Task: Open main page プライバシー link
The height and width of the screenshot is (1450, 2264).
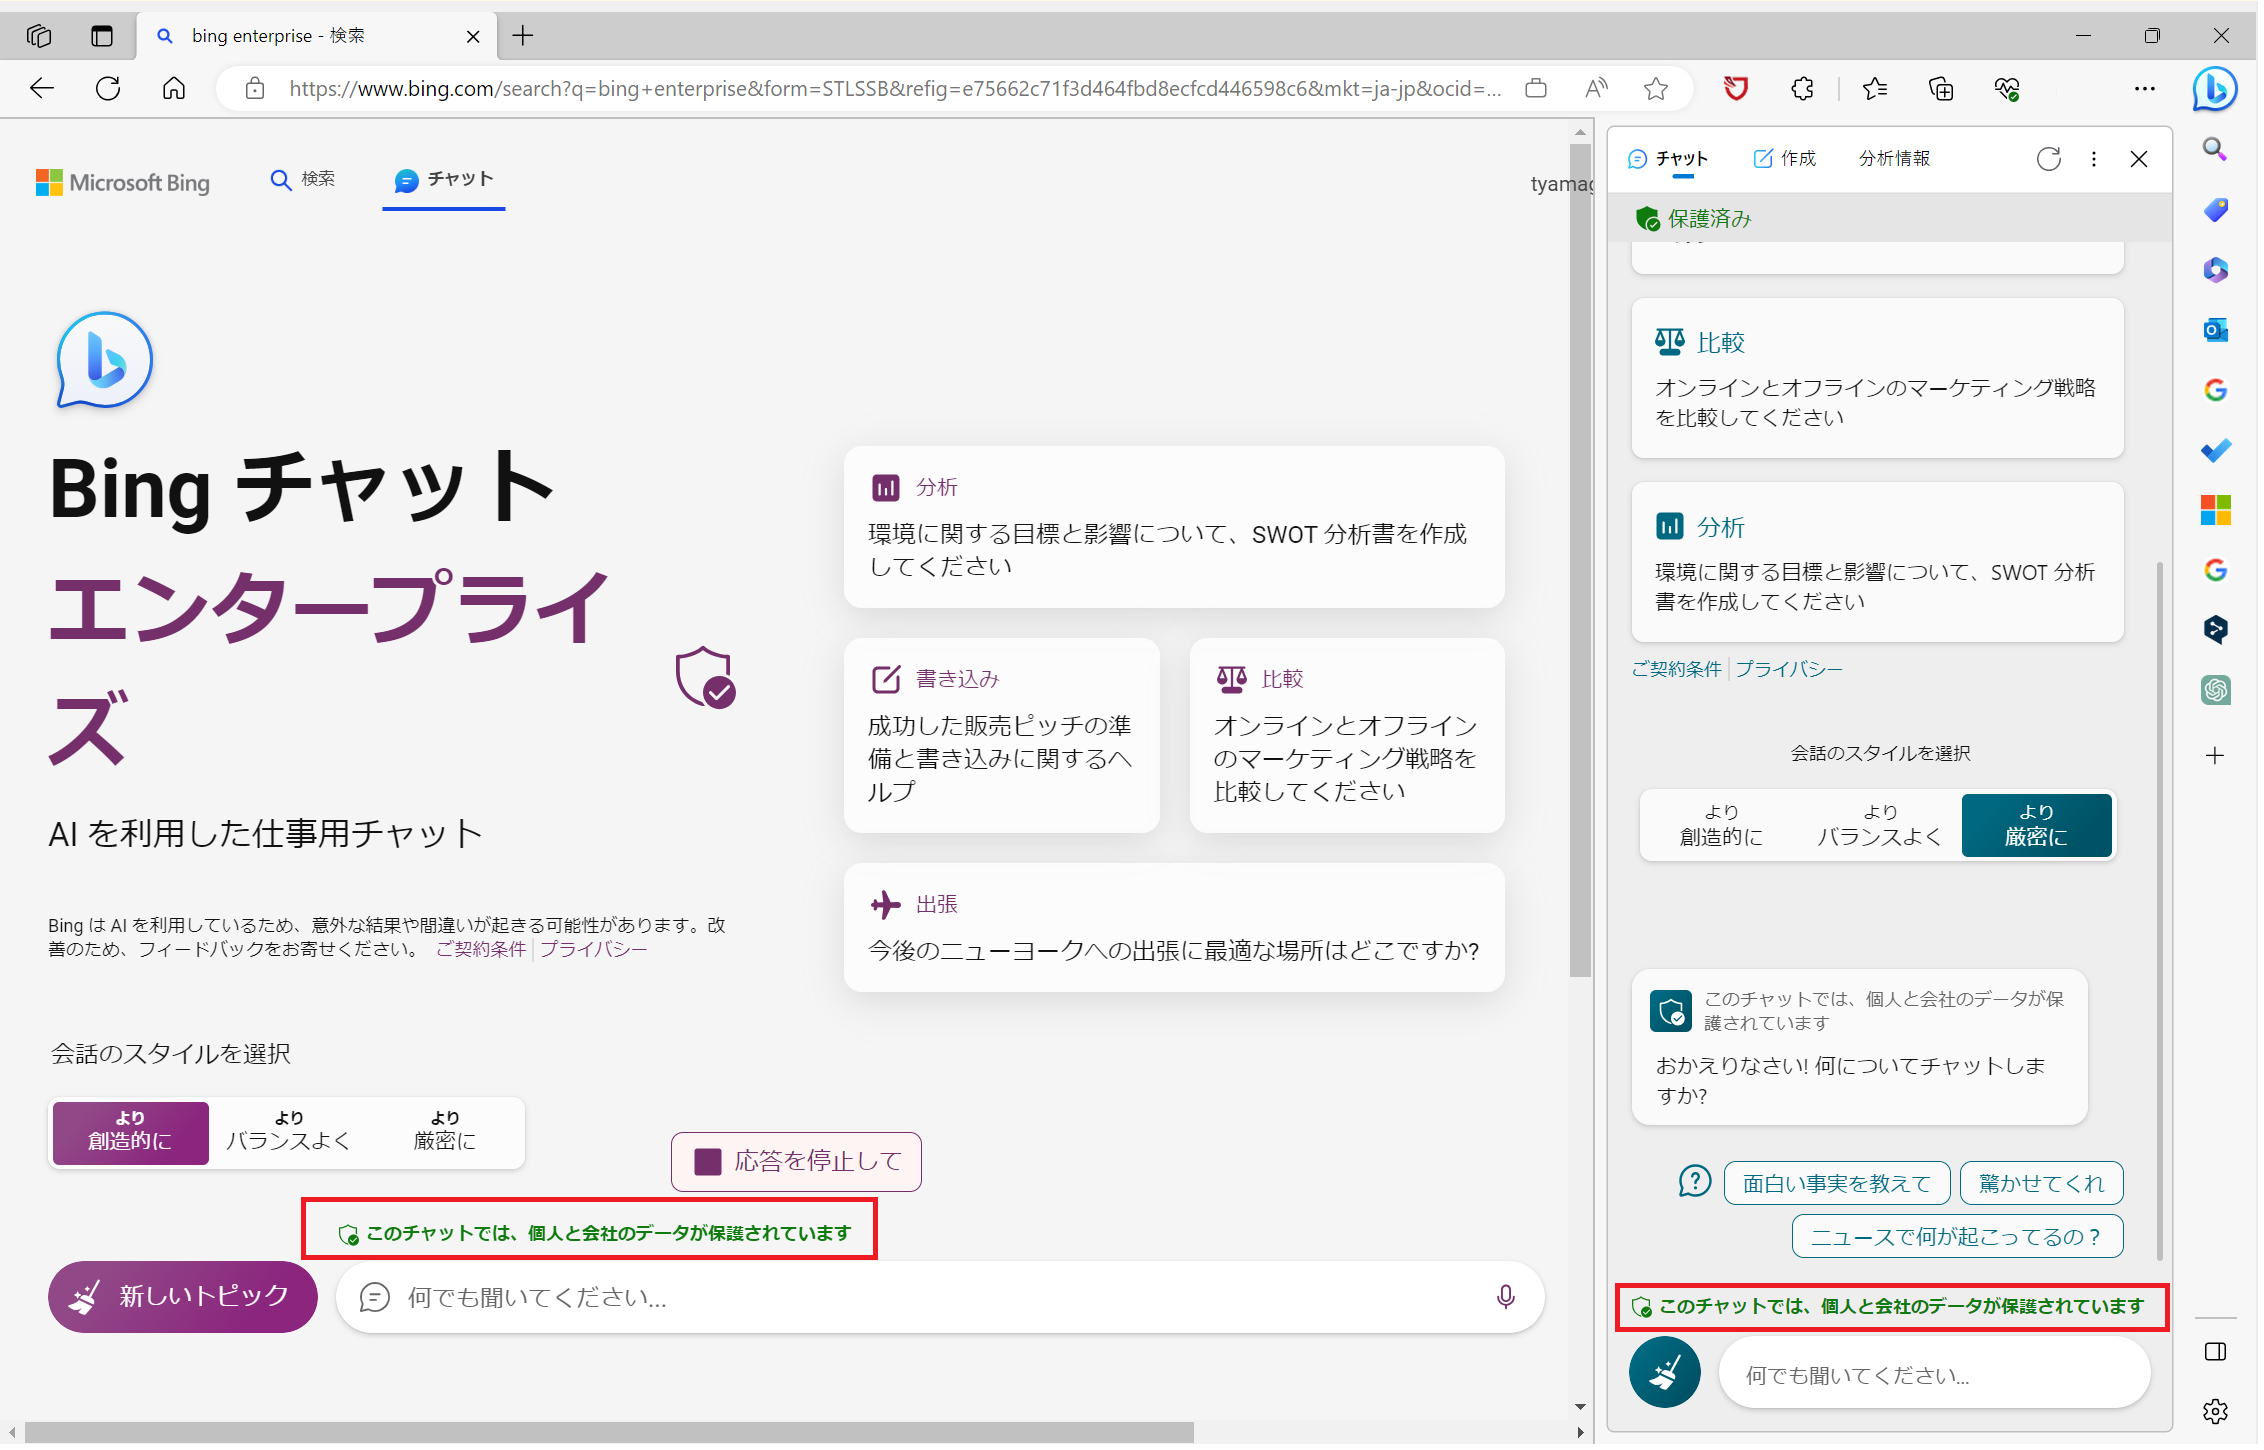Action: [x=593, y=950]
